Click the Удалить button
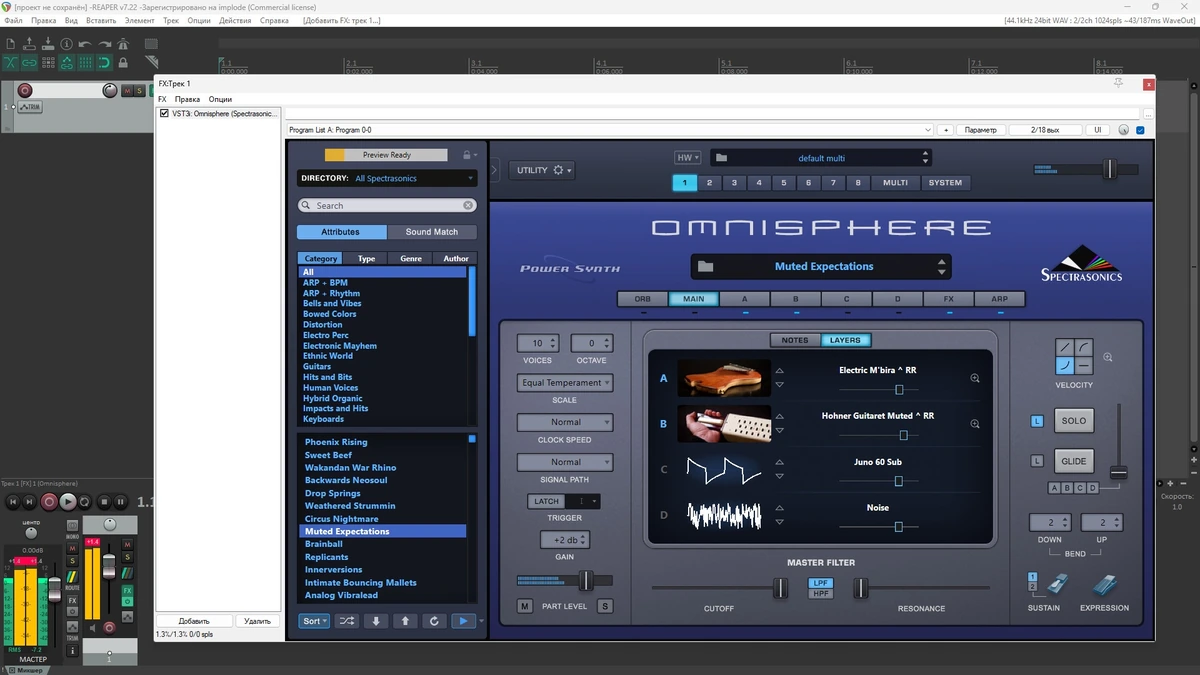 pyautogui.click(x=257, y=621)
